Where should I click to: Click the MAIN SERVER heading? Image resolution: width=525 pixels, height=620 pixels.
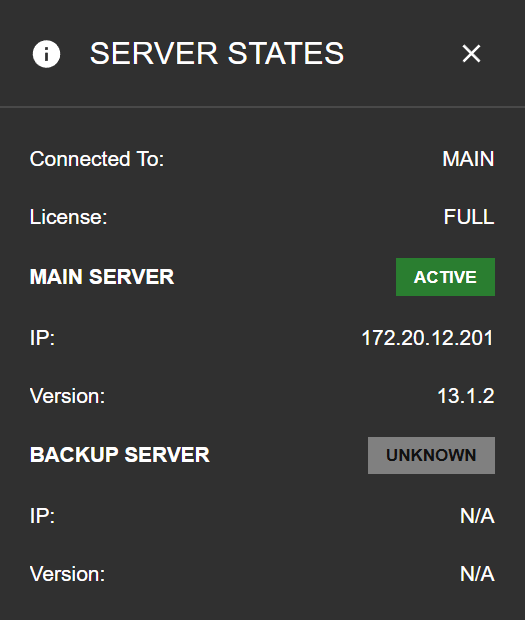102,277
